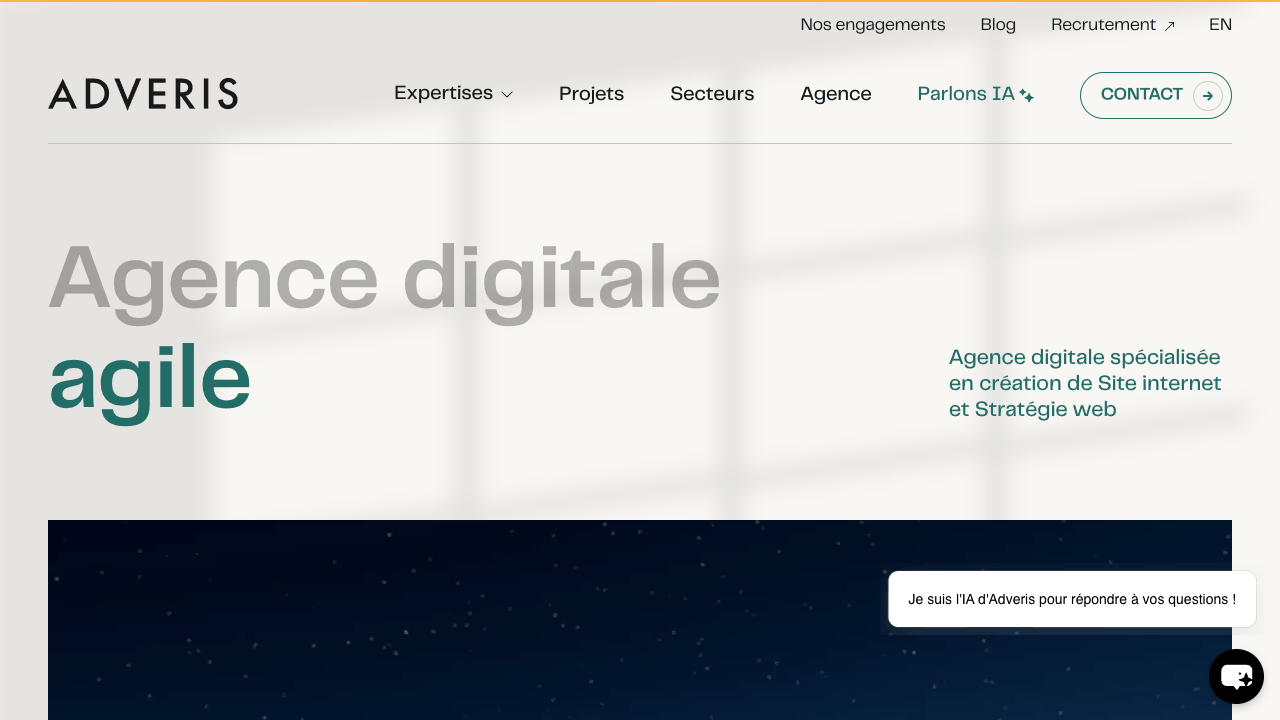The width and height of the screenshot is (1280, 720).
Task: Click the CONTACT button label
Action: [x=1142, y=94]
